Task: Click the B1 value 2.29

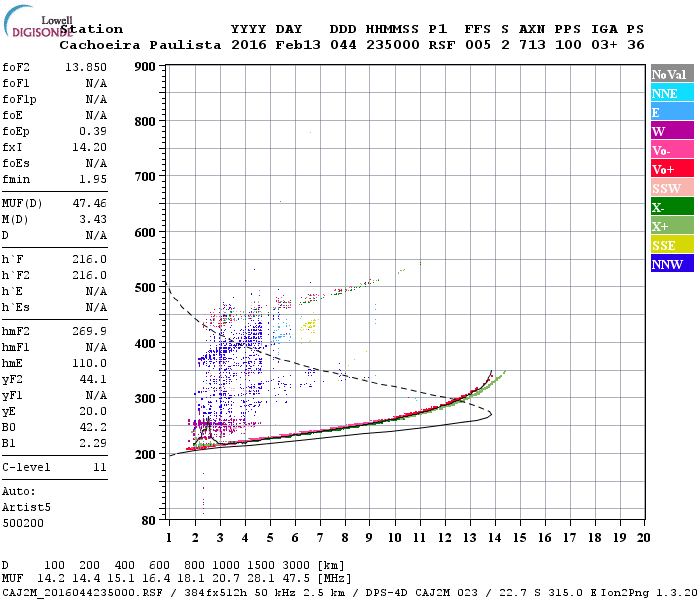Action: (93, 443)
